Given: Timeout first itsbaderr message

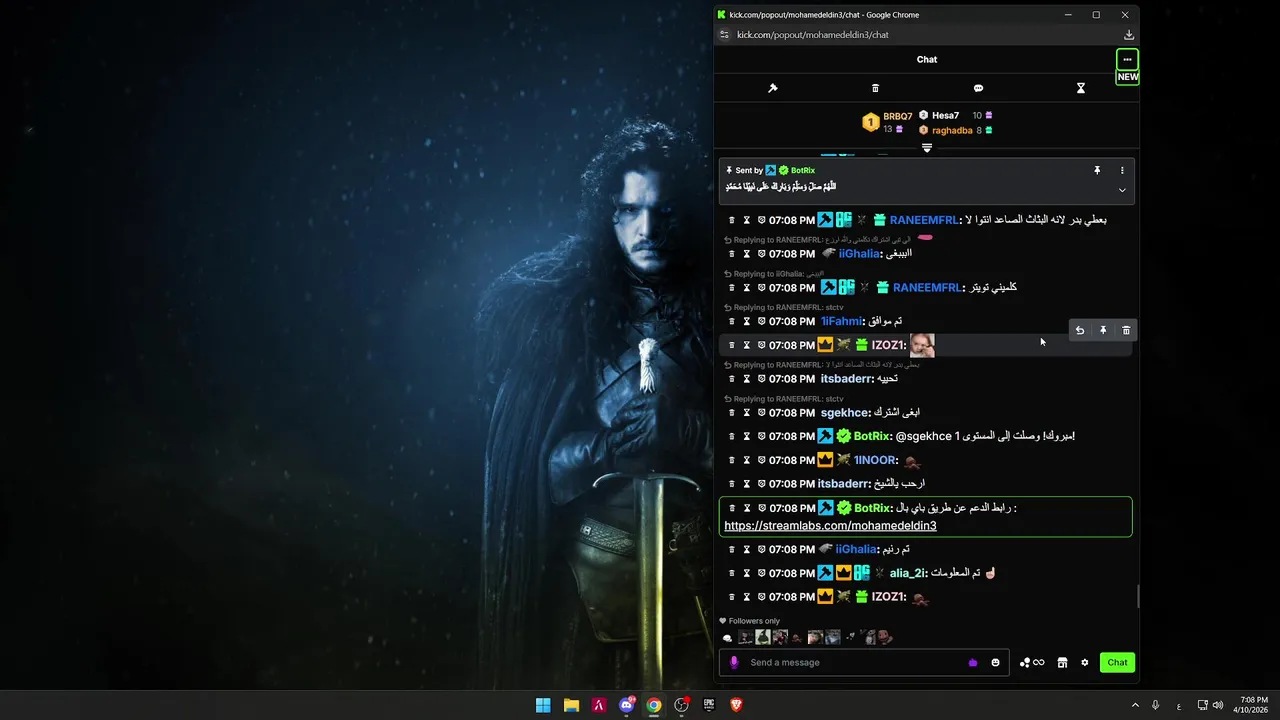Looking at the screenshot, I should click(746, 379).
